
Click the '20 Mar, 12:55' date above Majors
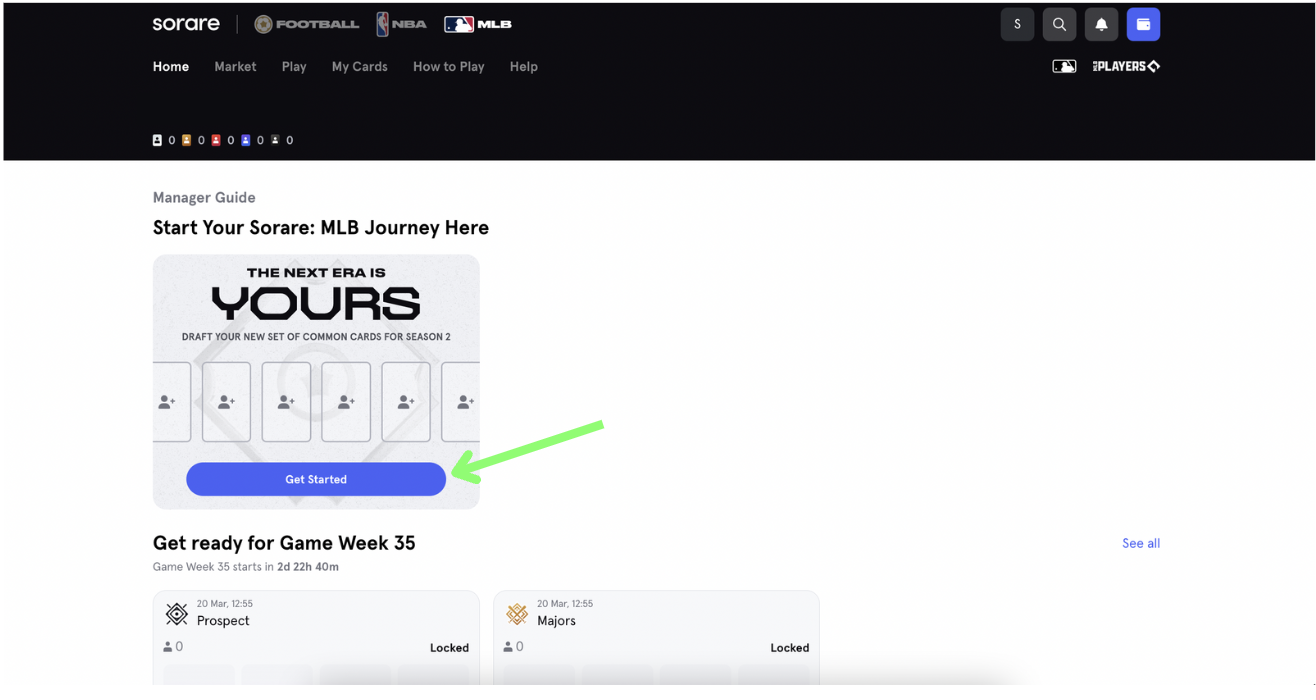point(564,604)
